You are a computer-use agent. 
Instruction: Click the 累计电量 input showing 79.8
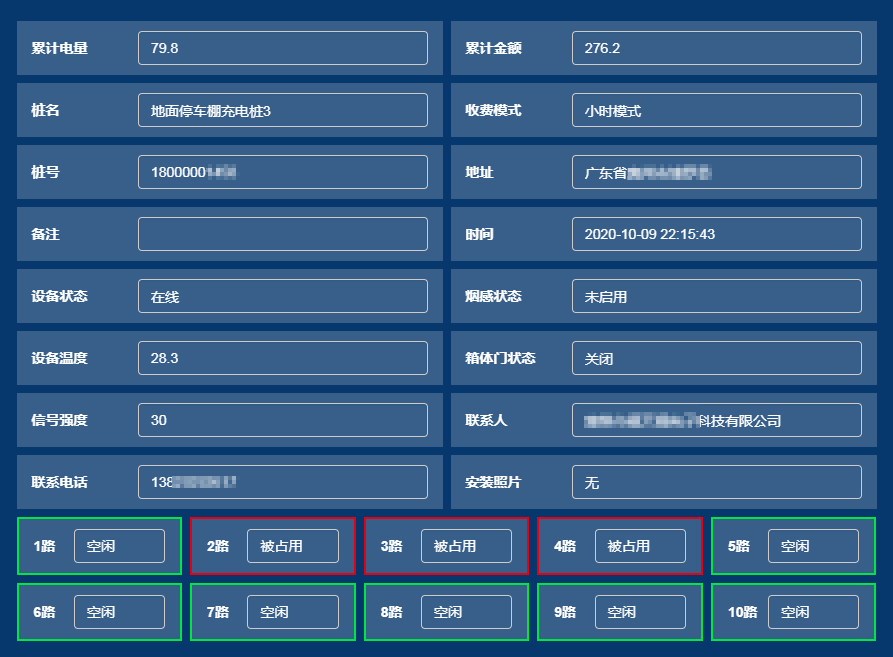283,48
